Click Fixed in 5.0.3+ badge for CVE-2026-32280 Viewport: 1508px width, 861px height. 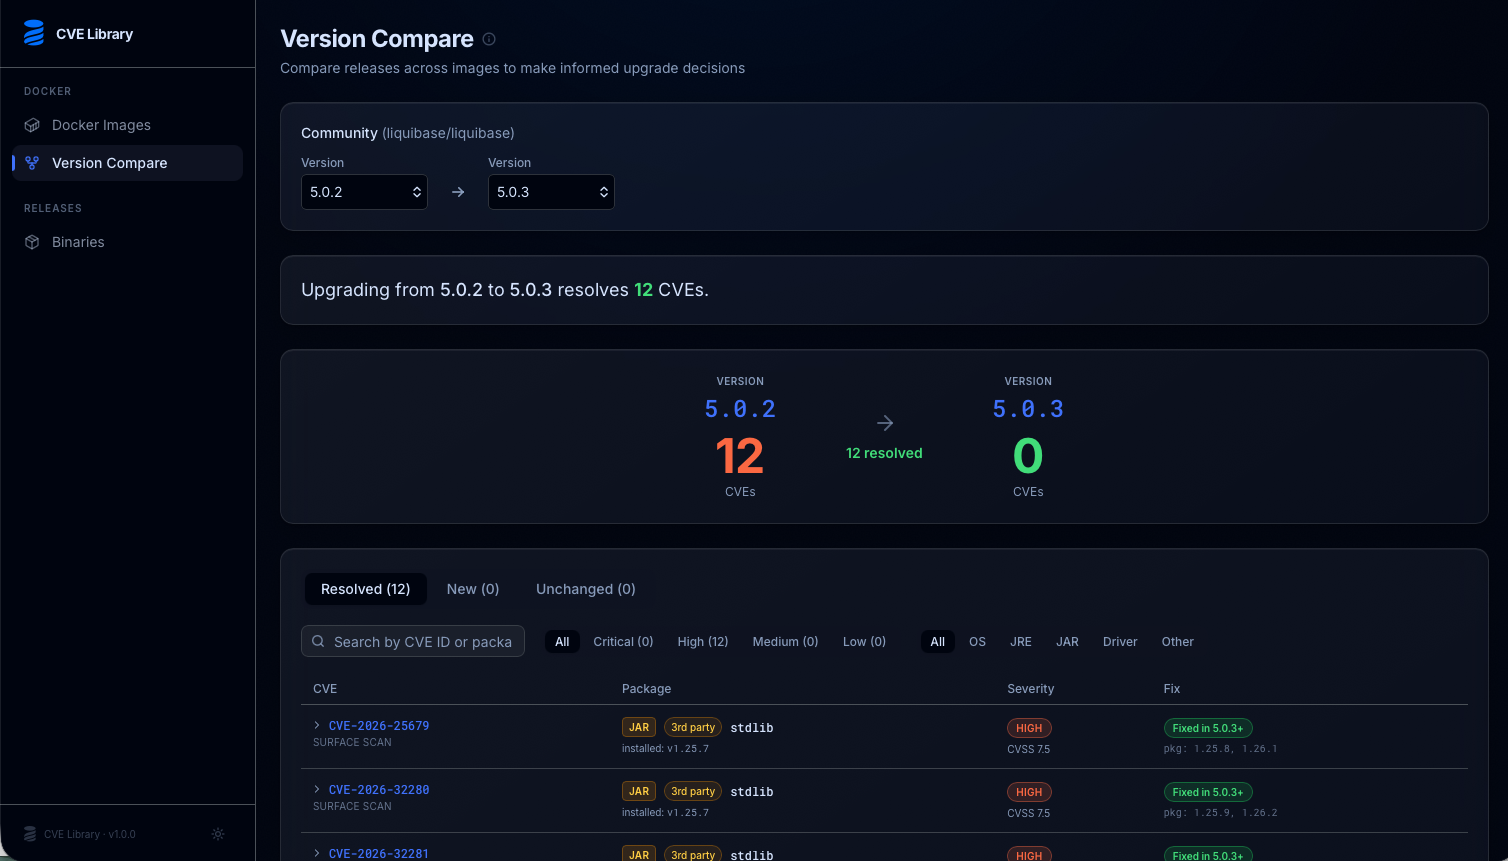coord(1208,792)
